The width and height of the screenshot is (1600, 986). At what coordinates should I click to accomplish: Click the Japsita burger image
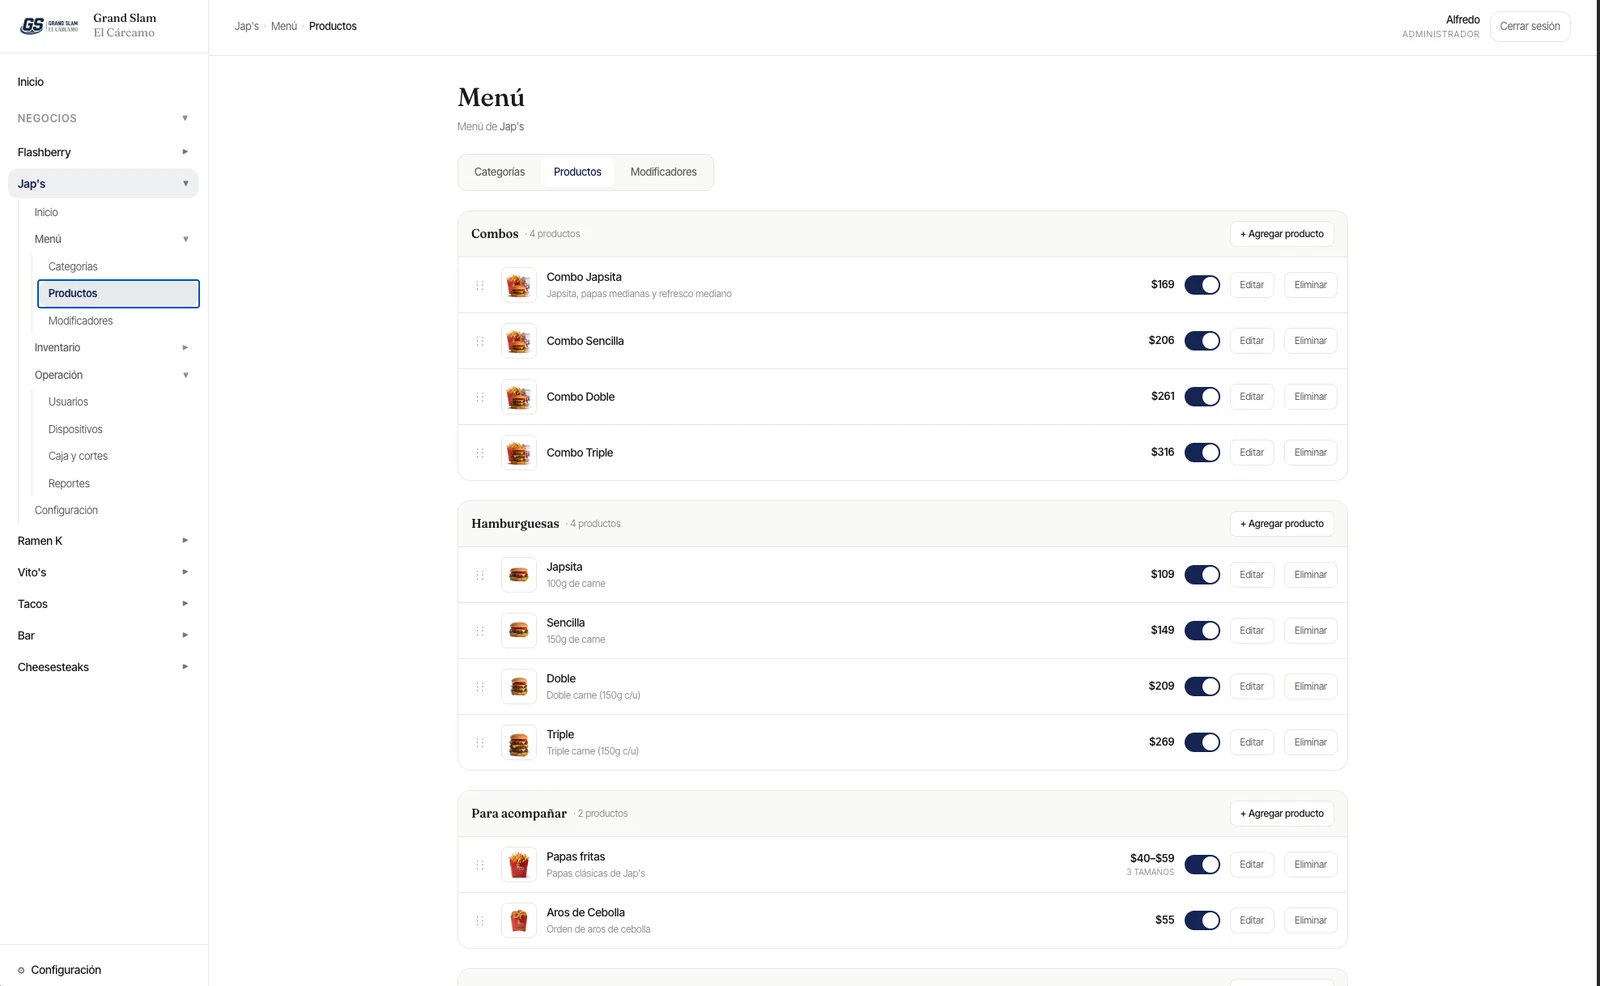coord(518,575)
